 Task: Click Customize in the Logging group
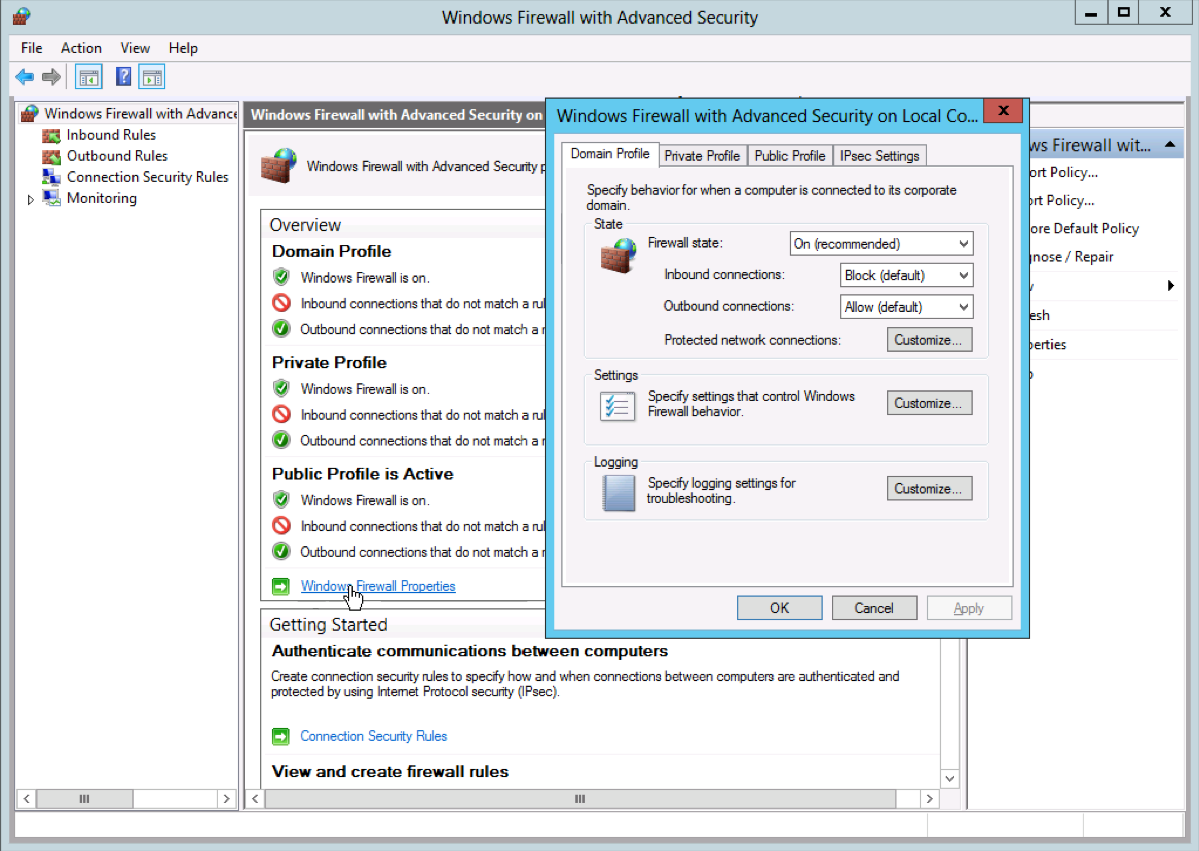click(x=929, y=489)
